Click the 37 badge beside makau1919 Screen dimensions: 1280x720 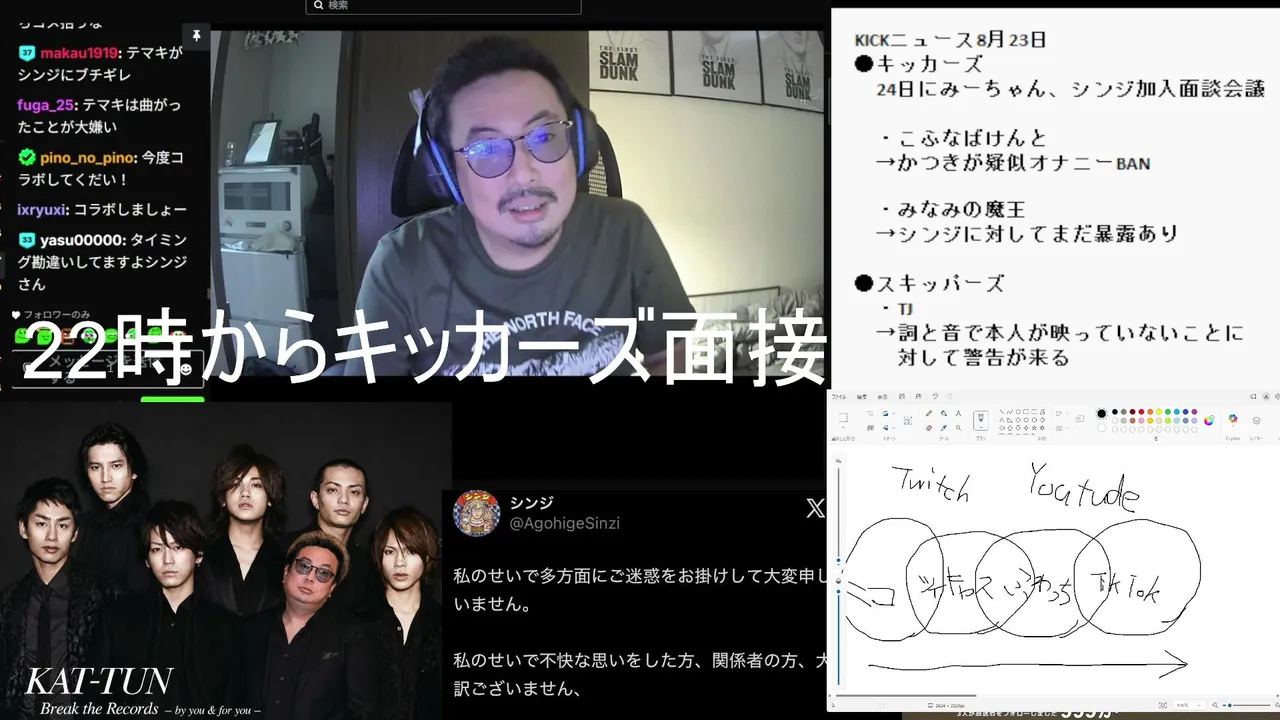coord(27,52)
